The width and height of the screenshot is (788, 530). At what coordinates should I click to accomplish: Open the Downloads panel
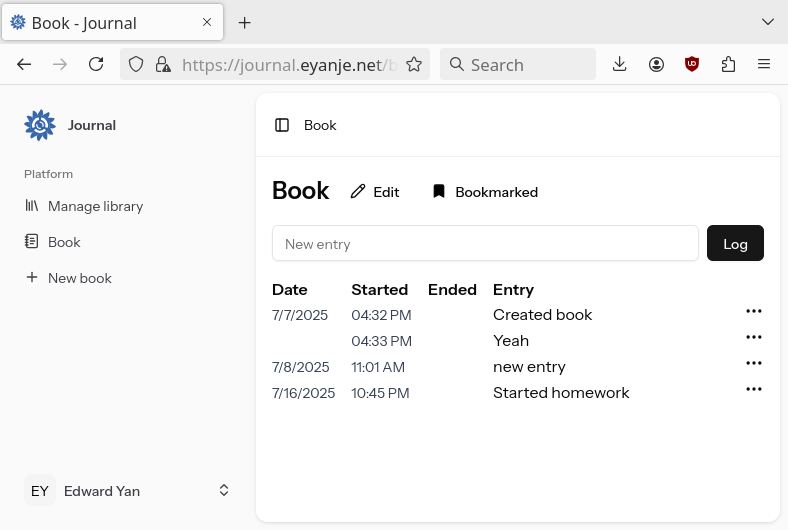[x=620, y=64]
